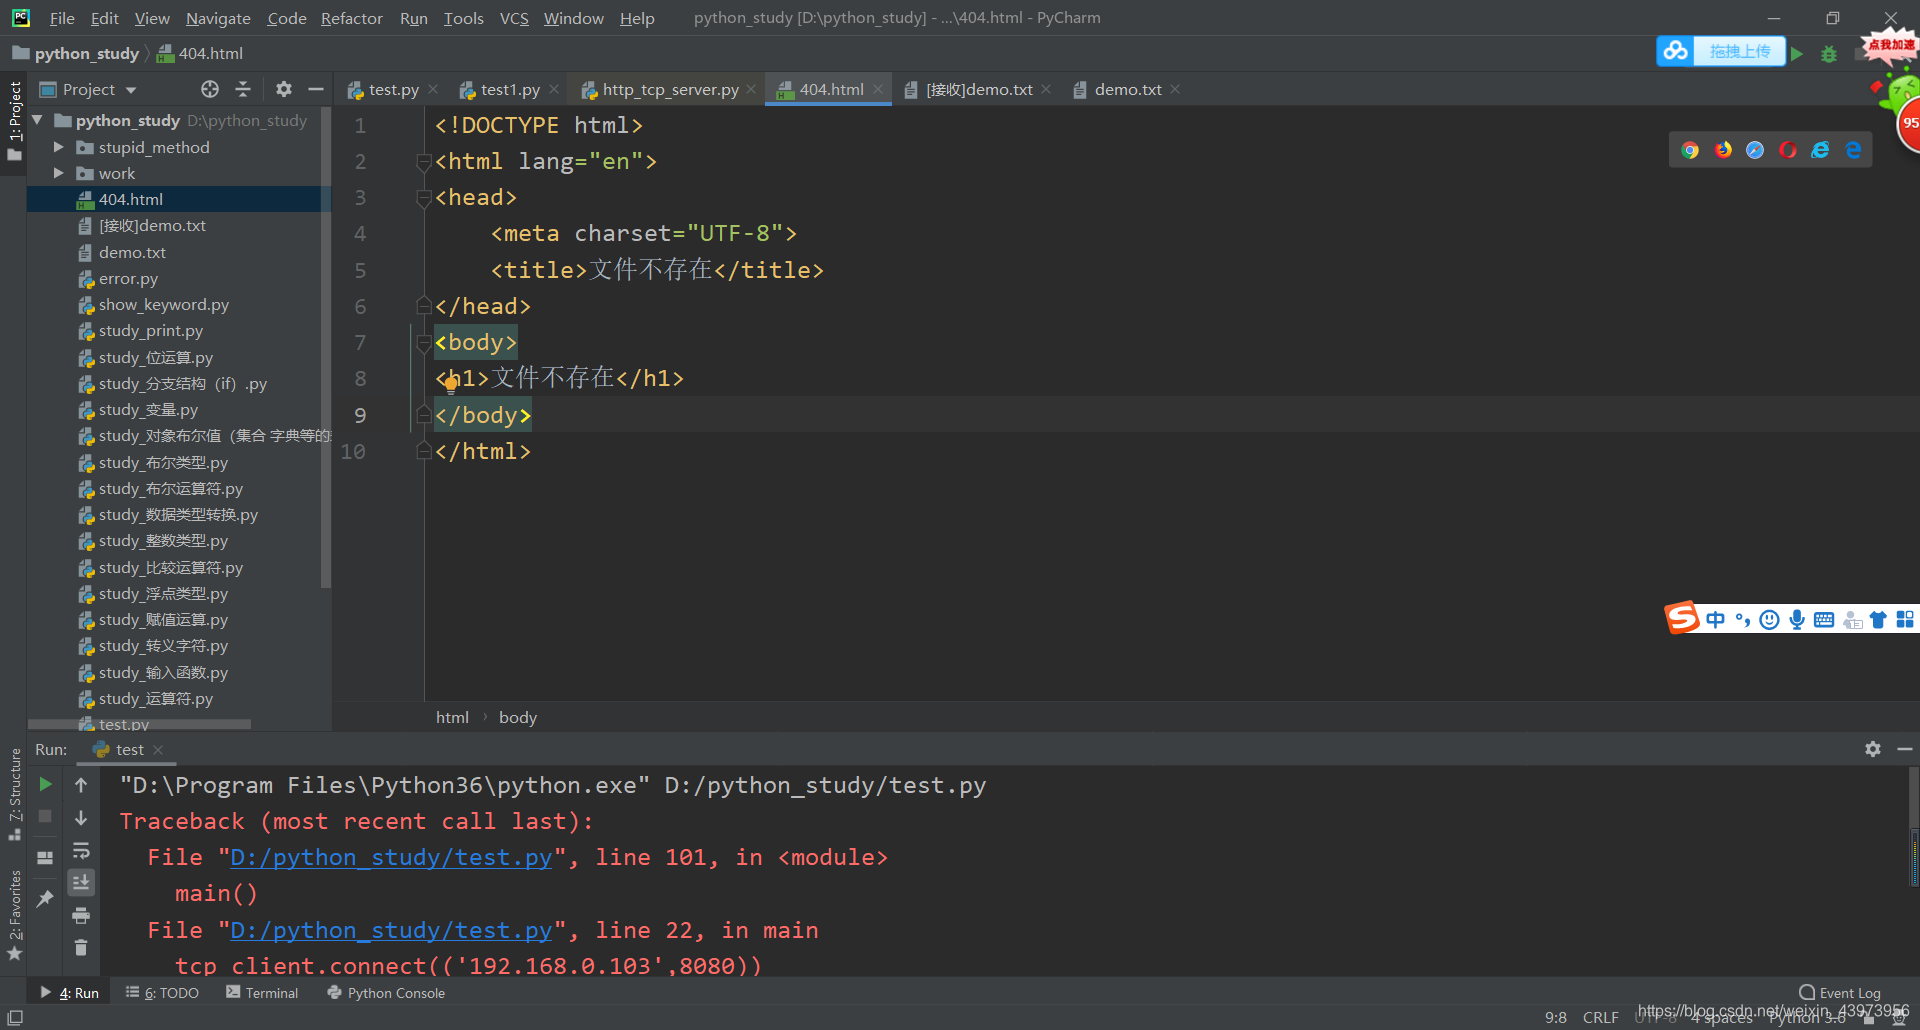Open preview in Edge browser icon
This screenshot has height=1030, width=1920.
pyautogui.click(x=1853, y=150)
